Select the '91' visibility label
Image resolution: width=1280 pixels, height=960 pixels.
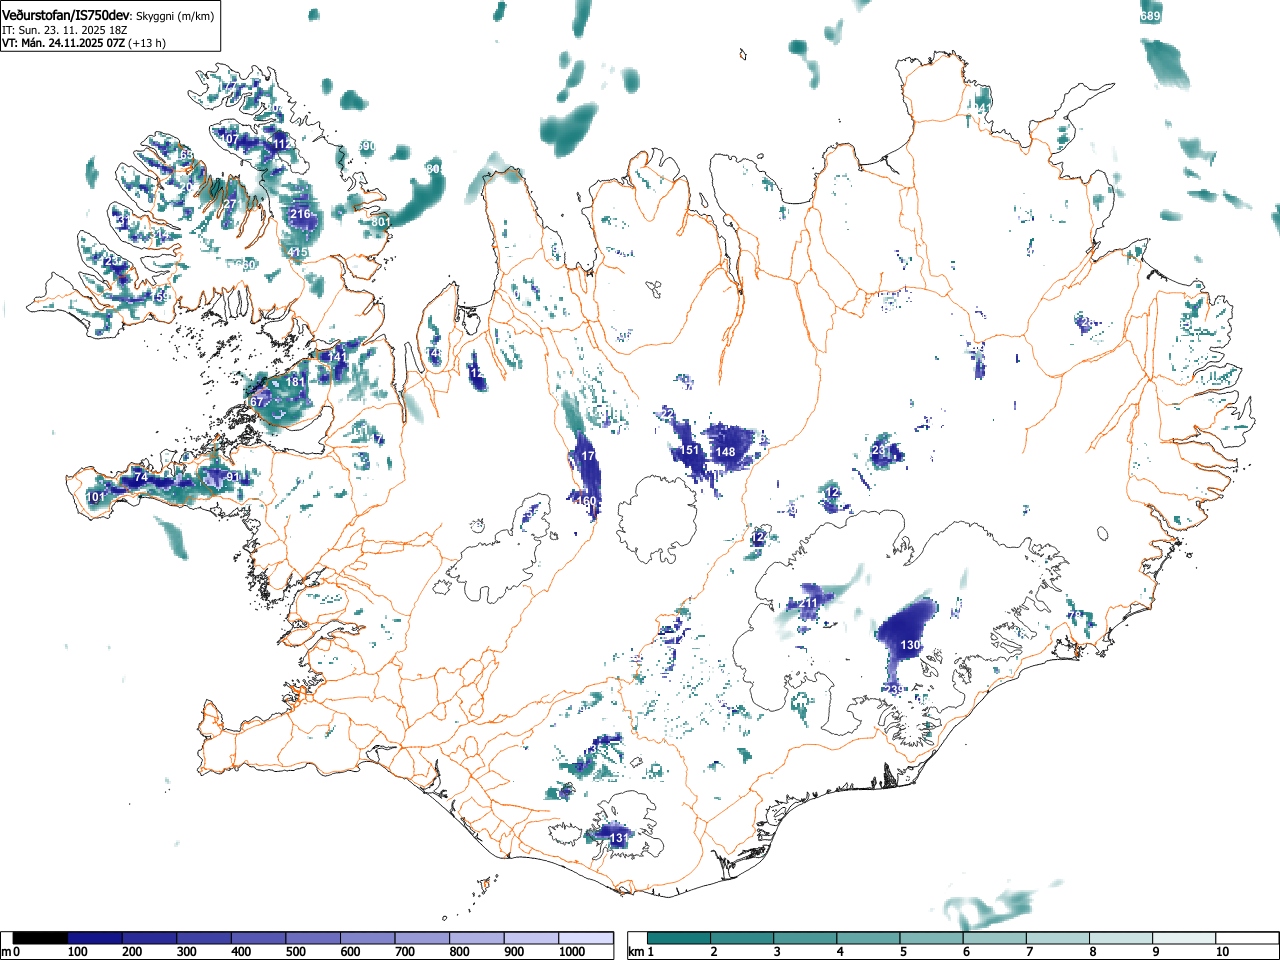[x=233, y=477]
